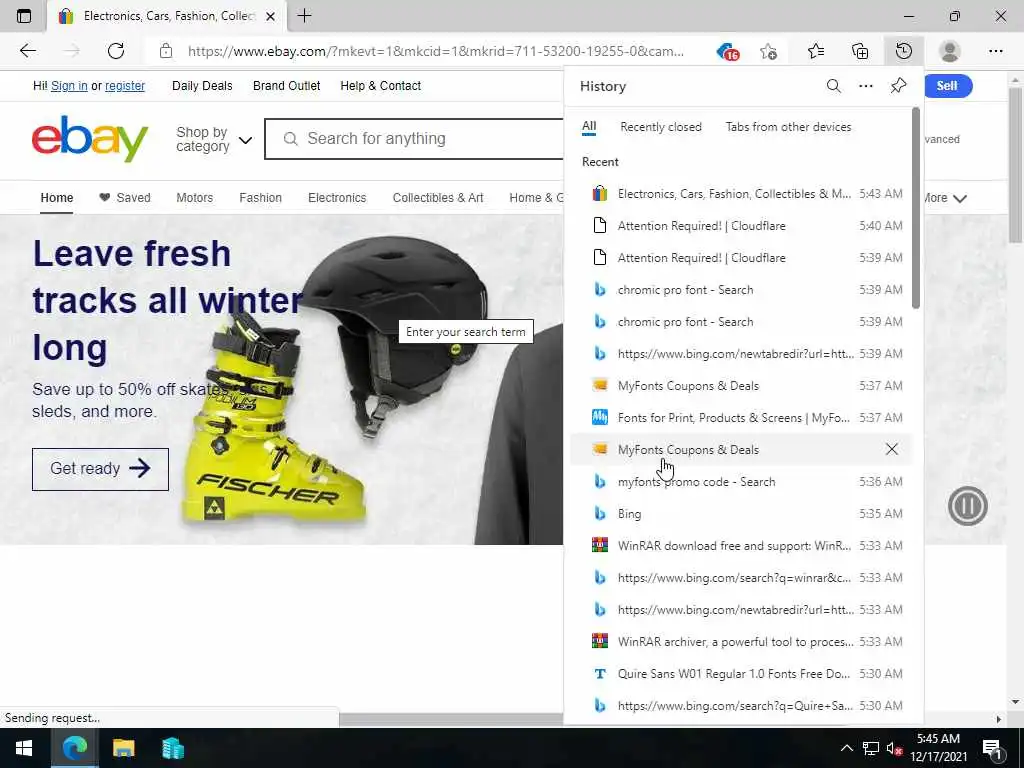Open Attention Required Cloudflare entry at 5:40 AM
Viewport: 1024px width, 768px height.
tap(741, 225)
